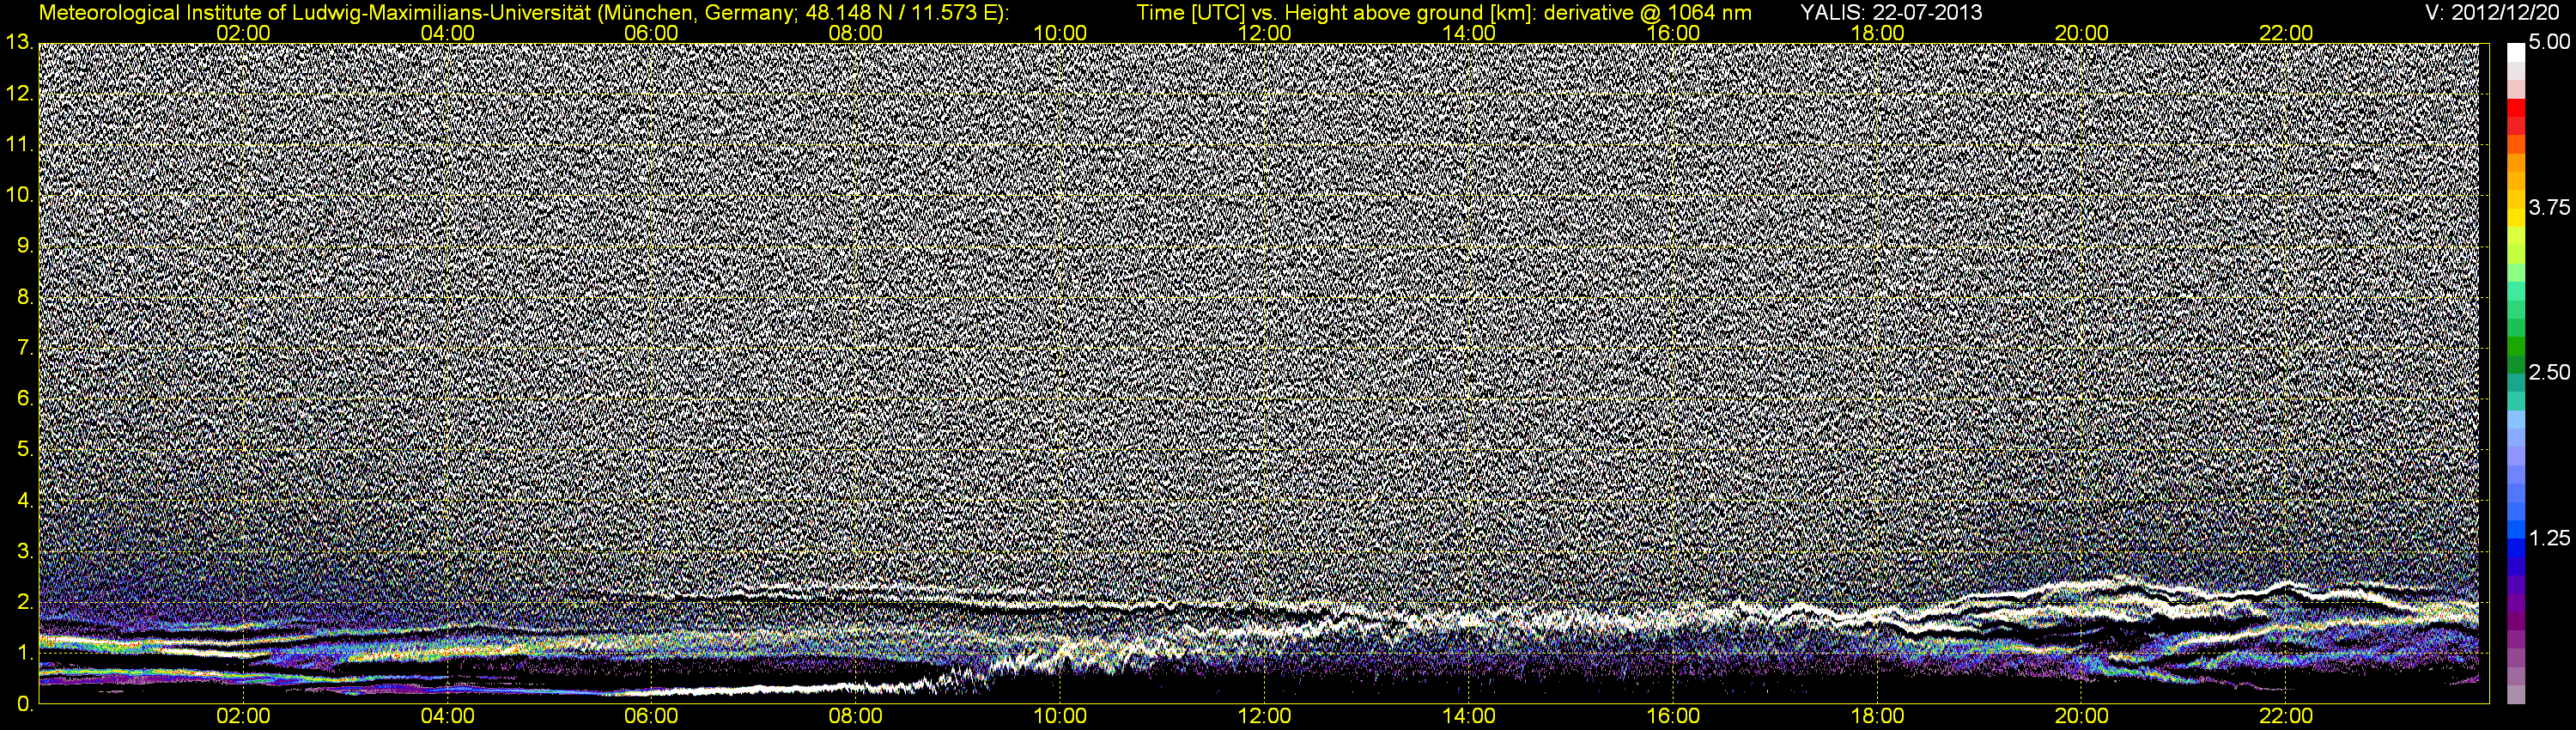The width and height of the screenshot is (2576, 730).
Task: Click the Meteorological Institute title text
Action: point(524,13)
